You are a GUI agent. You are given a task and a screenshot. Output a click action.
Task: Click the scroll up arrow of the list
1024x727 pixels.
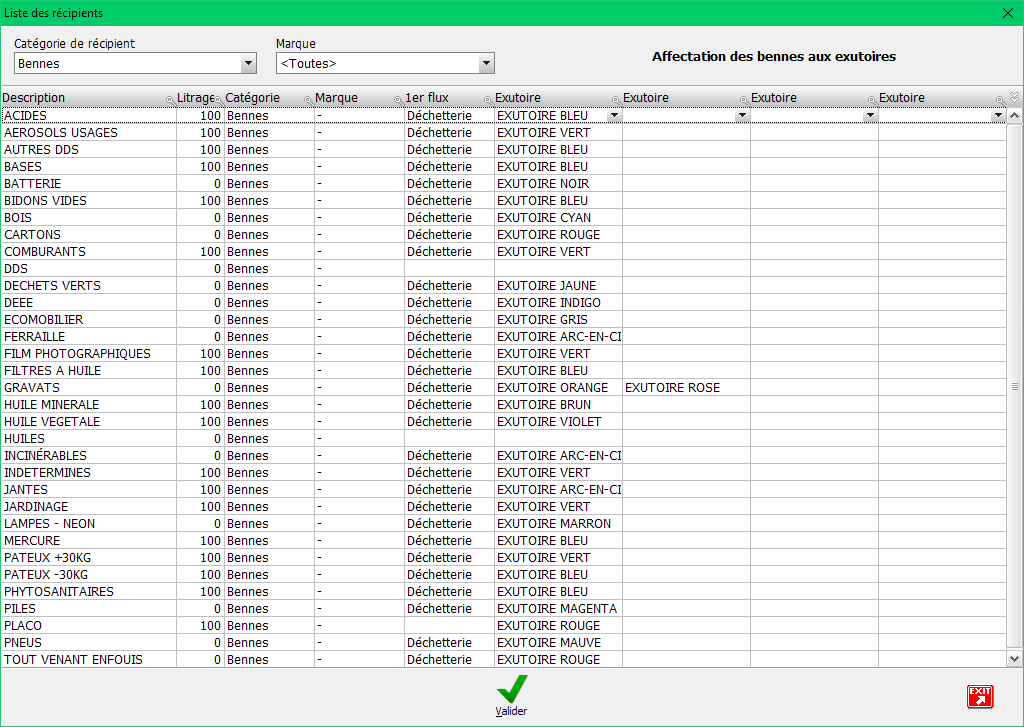point(1014,116)
